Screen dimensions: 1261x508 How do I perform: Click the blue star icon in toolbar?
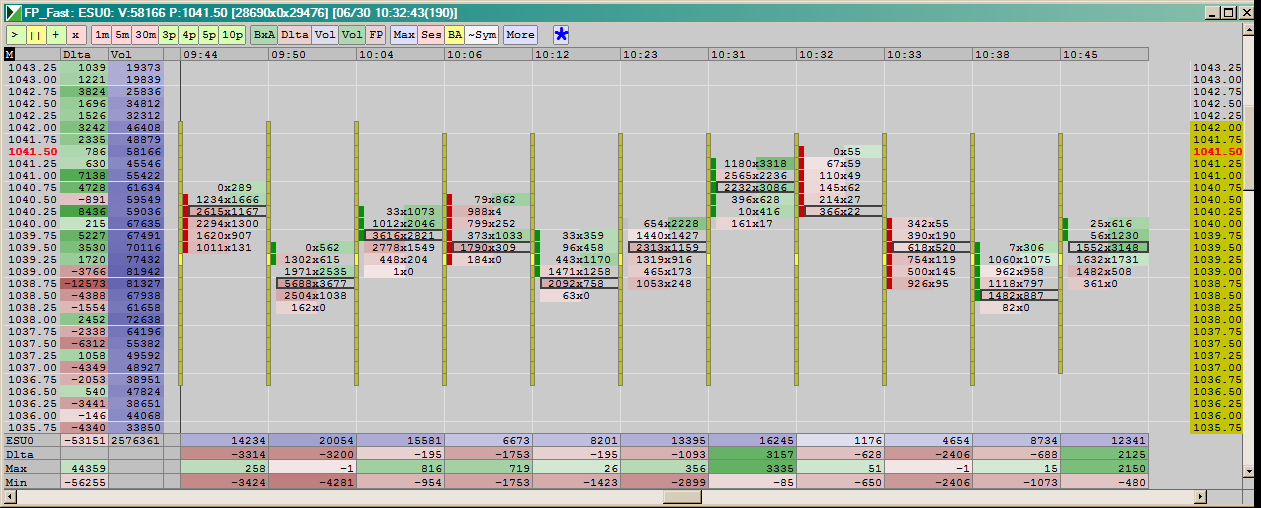pyautogui.click(x=561, y=34)
